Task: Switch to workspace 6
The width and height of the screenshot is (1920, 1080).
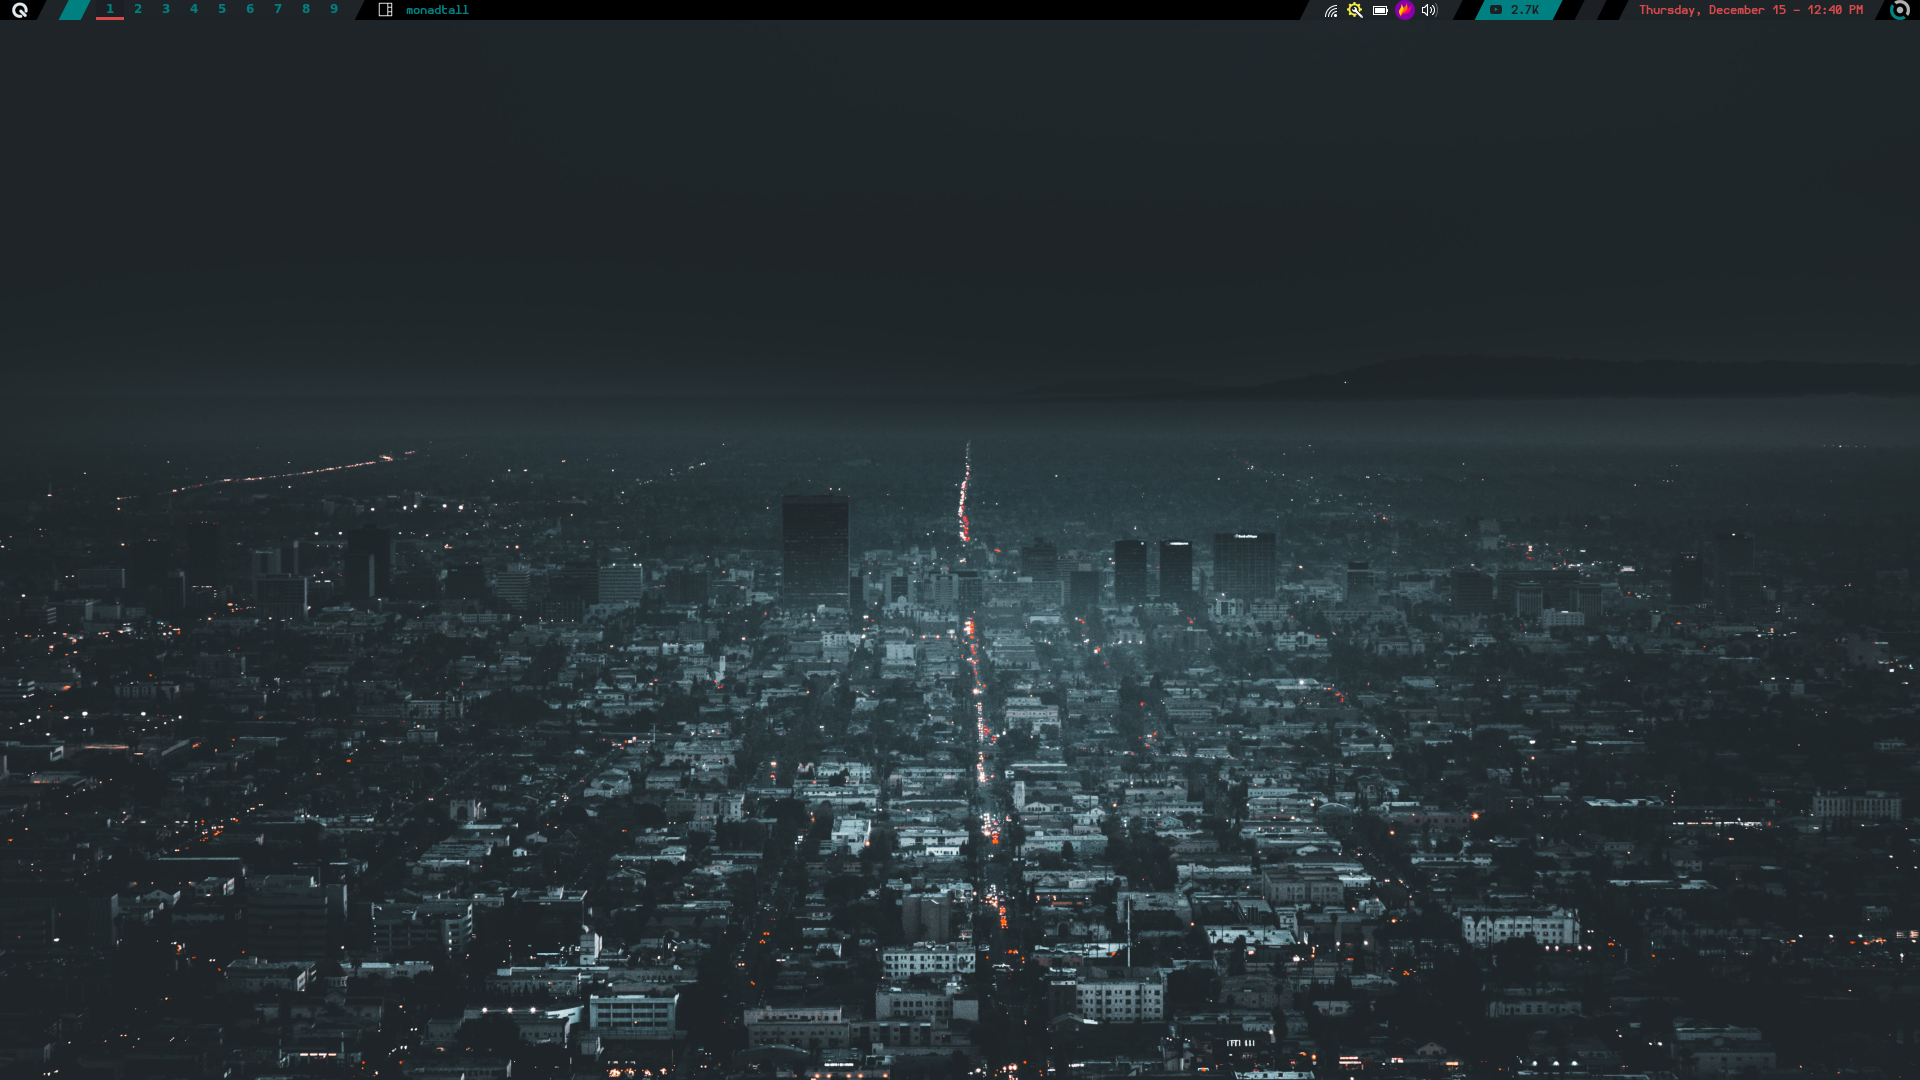Action: click(250, 9)
